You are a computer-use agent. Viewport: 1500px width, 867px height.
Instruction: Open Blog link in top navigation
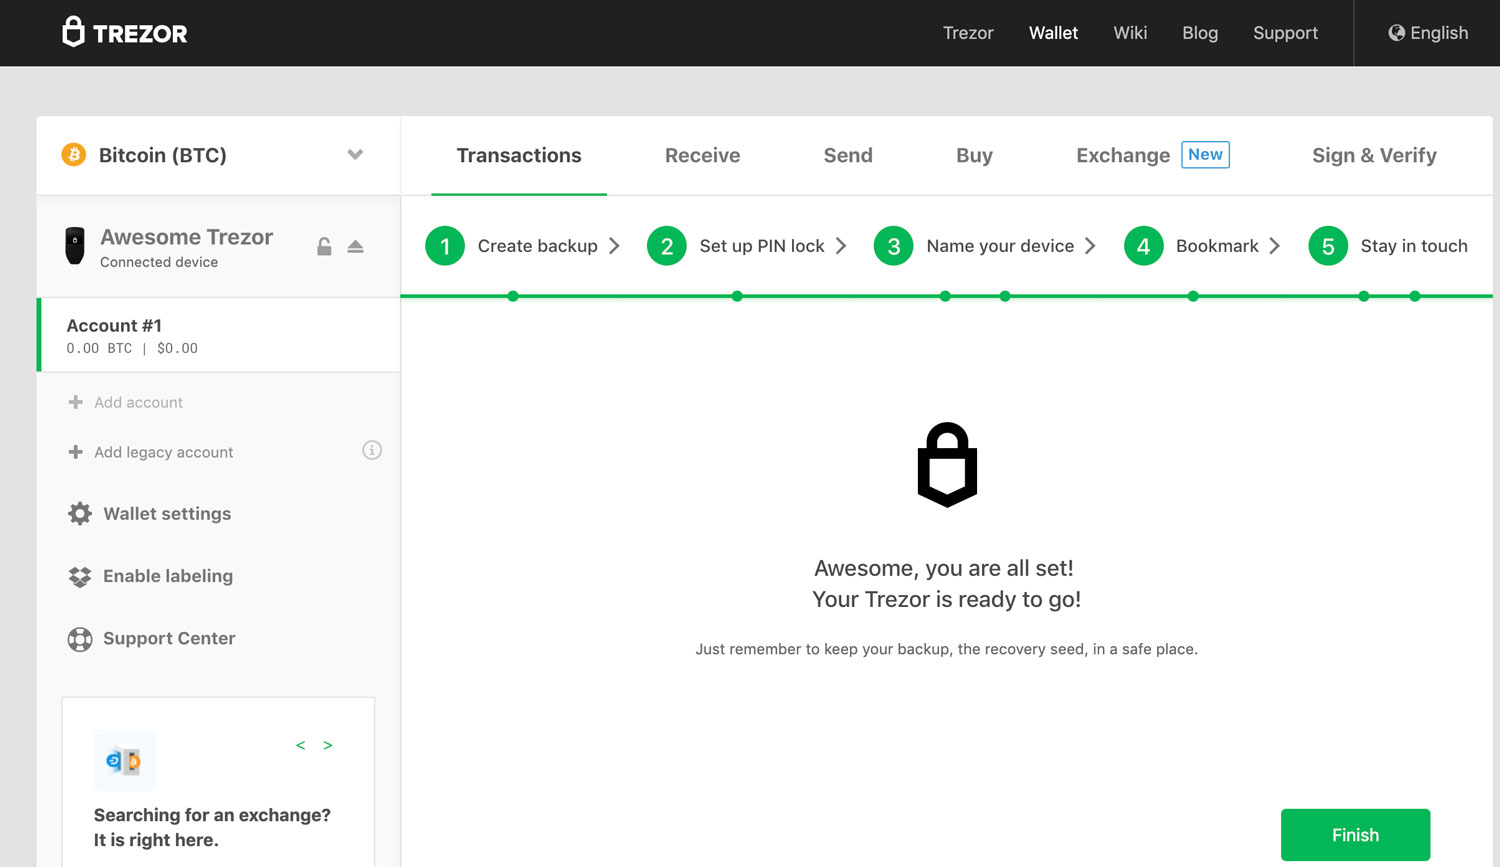click(1200, 33)
